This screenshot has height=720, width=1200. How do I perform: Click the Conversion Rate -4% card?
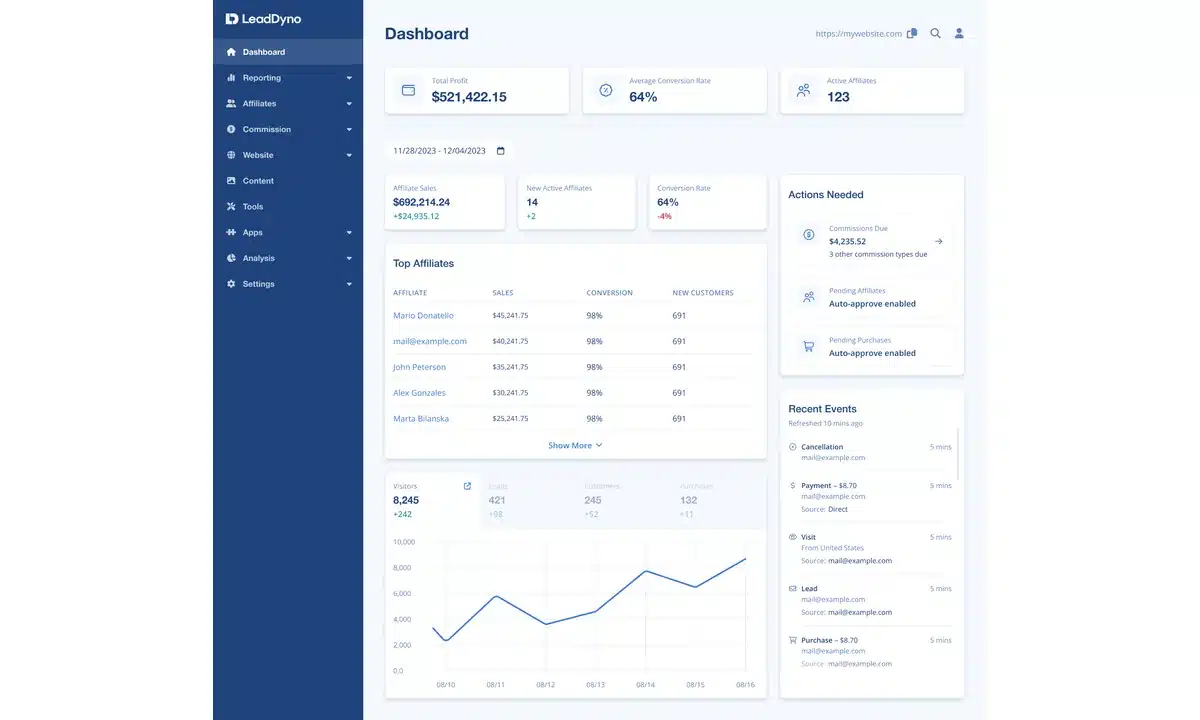708,202
